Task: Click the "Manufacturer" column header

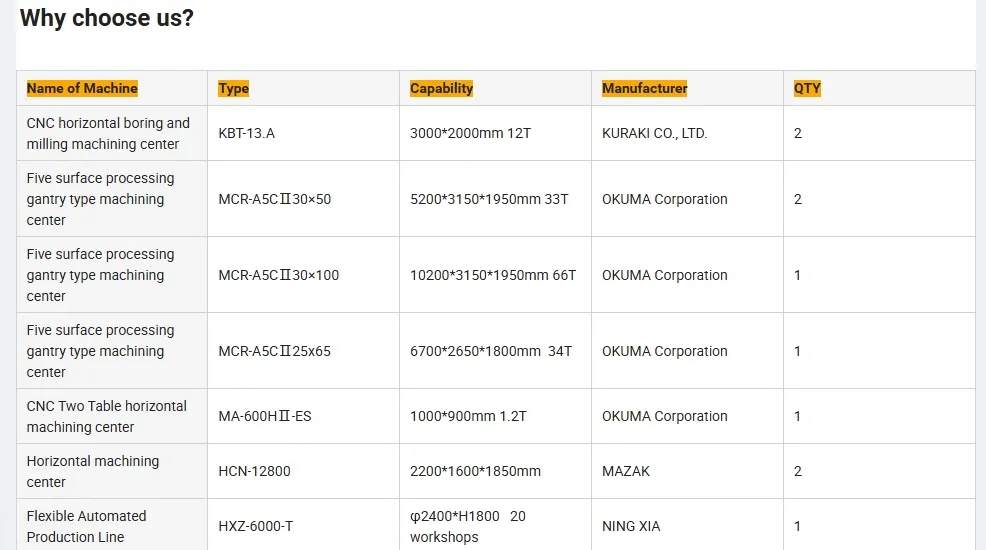Action: (x=644, y=88)
